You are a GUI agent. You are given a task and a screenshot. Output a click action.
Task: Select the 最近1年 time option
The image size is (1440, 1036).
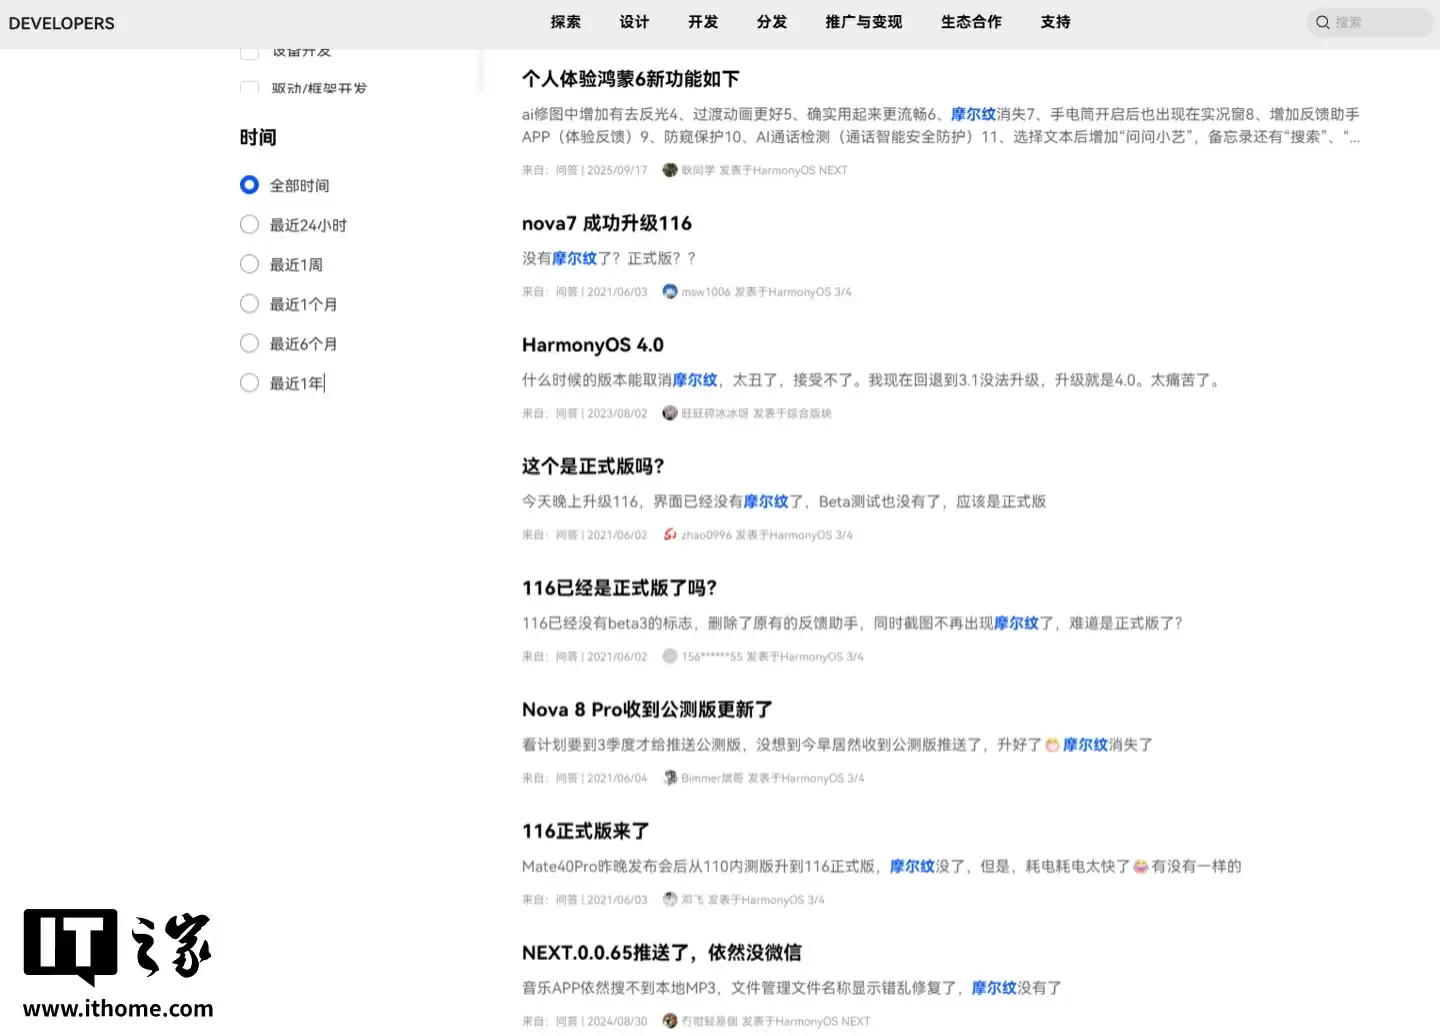pyautogui.click(x=249, y=382)
